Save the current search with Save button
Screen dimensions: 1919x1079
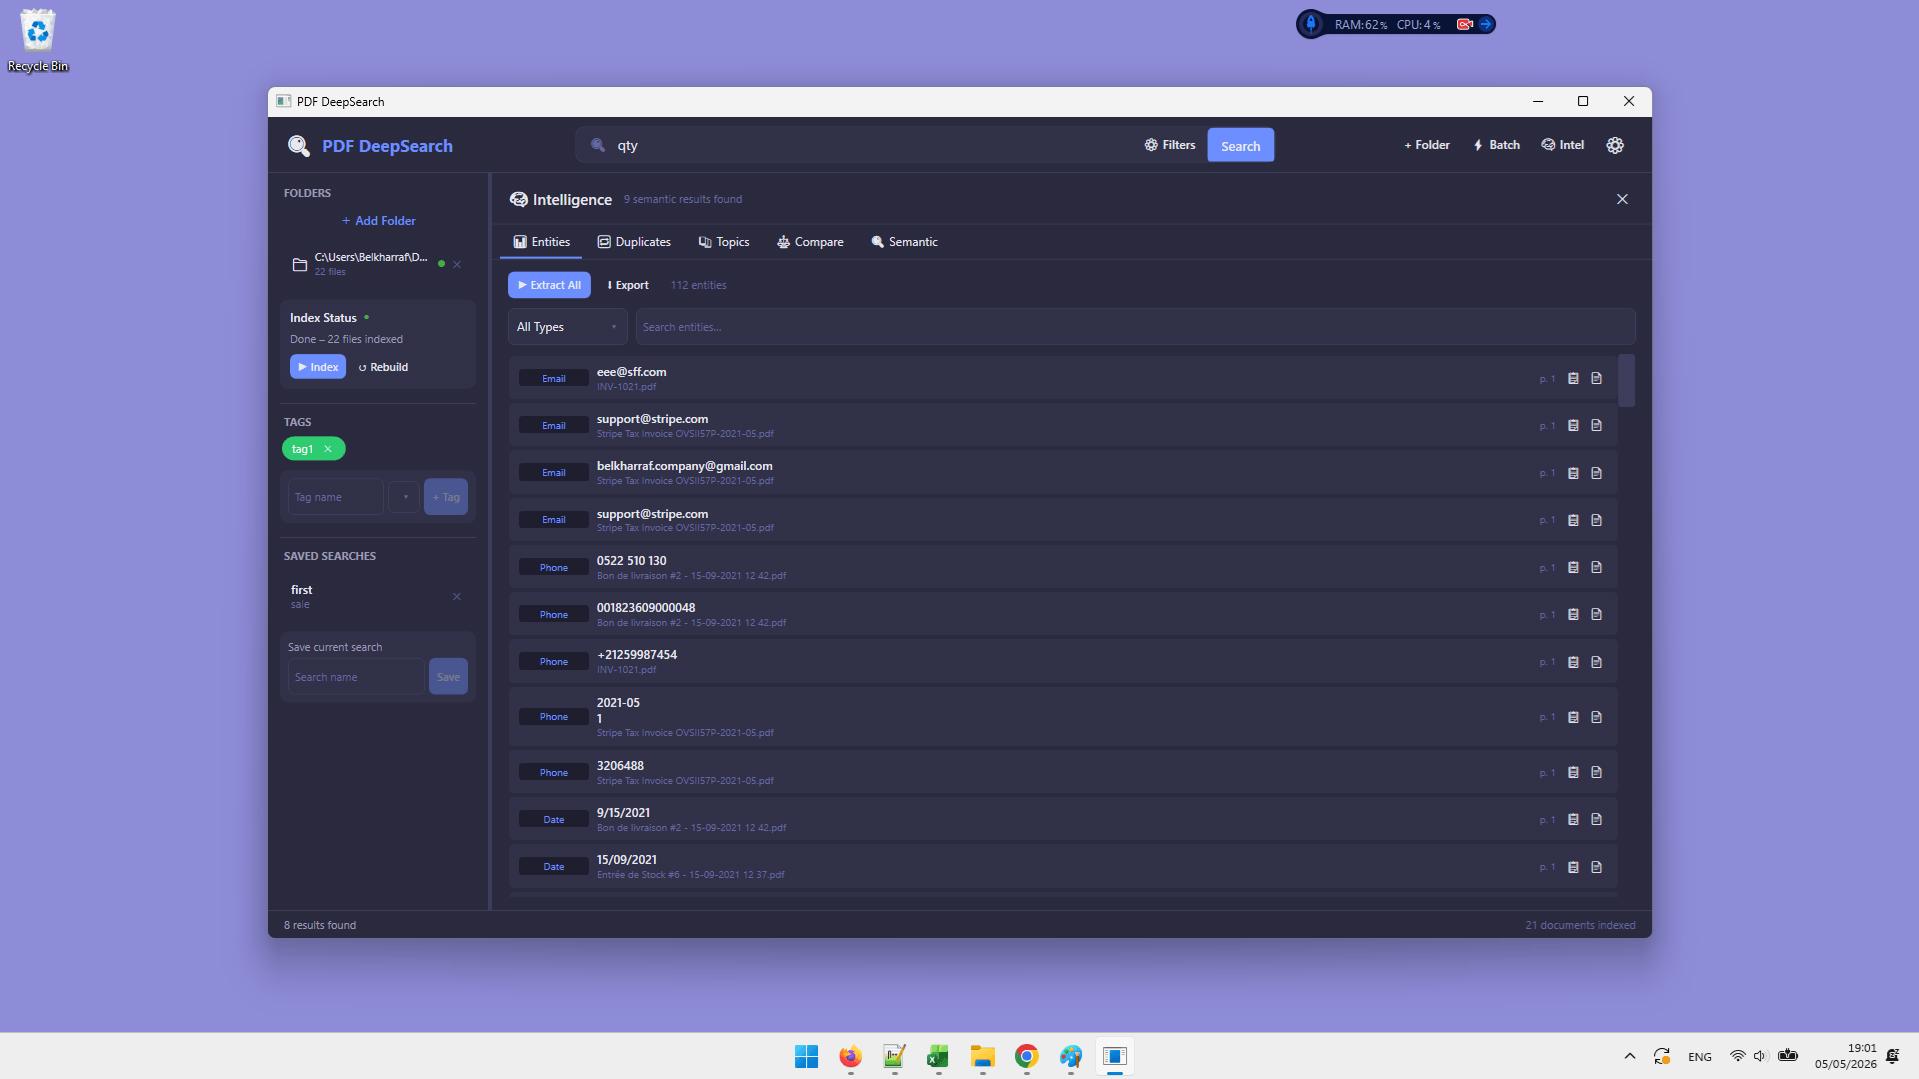click(x=448, y=677)
